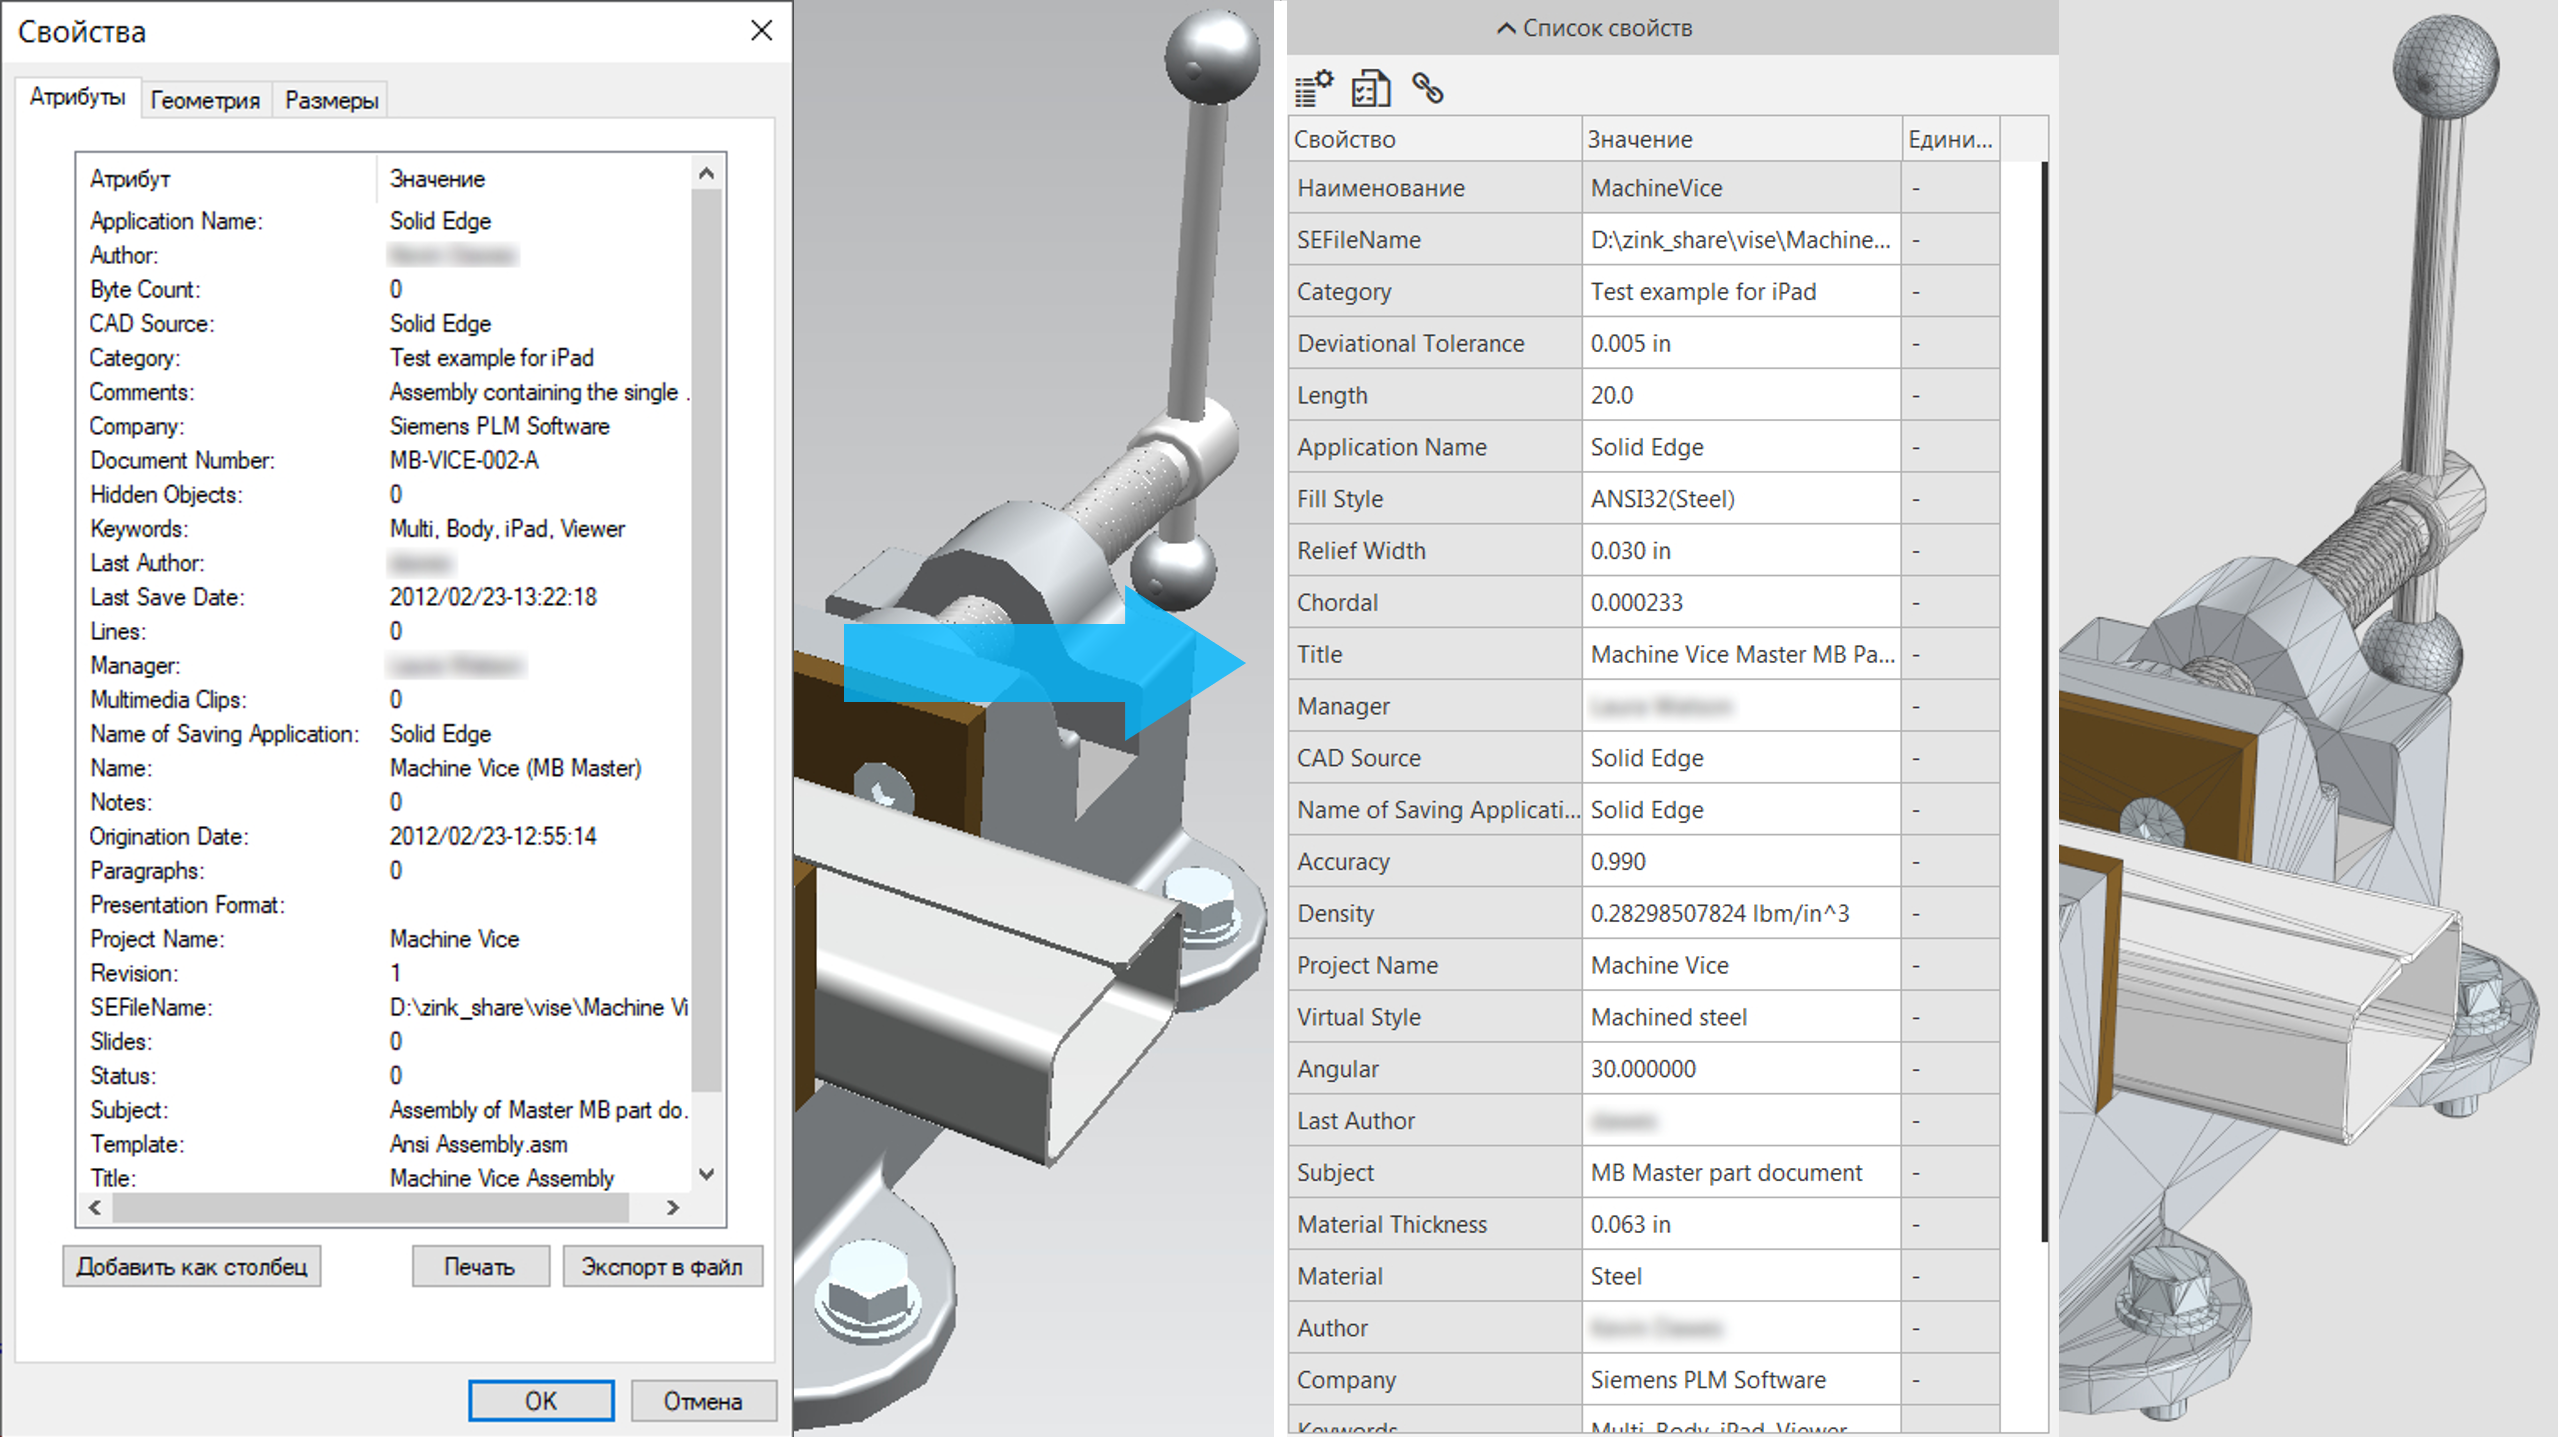The image size is (2558, 1437).
Task: Click the Machined steel value
Action: pyautogui.click(x=1741, y=1017)
